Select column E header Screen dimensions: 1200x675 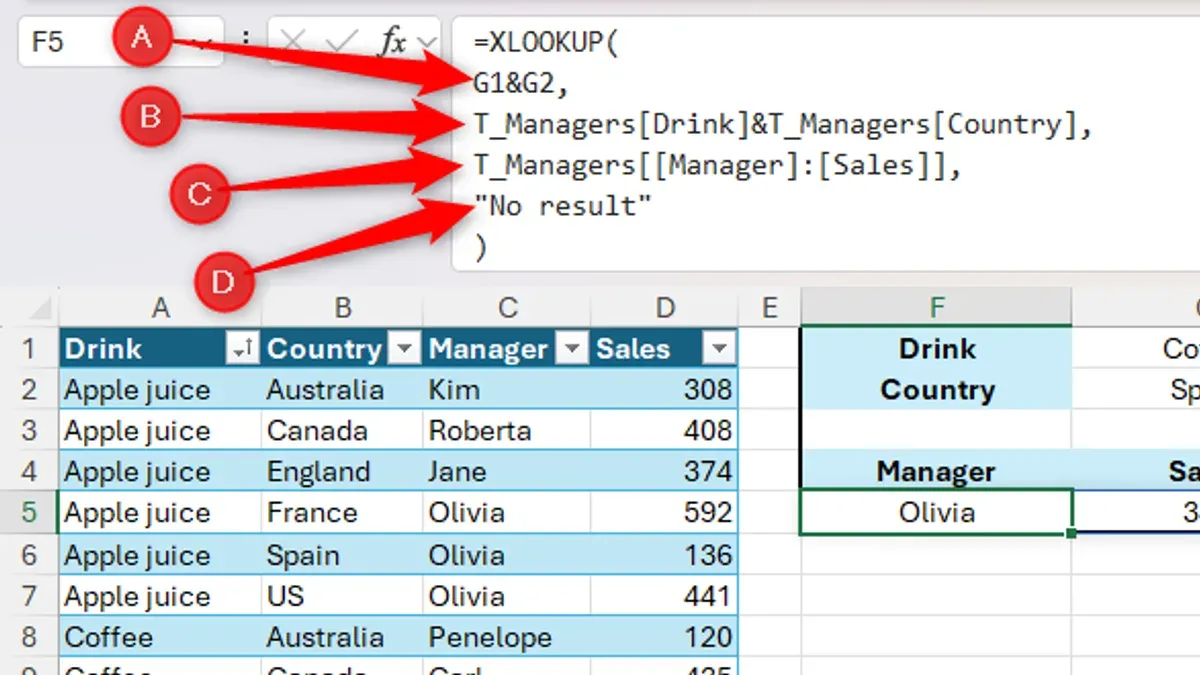769,308
